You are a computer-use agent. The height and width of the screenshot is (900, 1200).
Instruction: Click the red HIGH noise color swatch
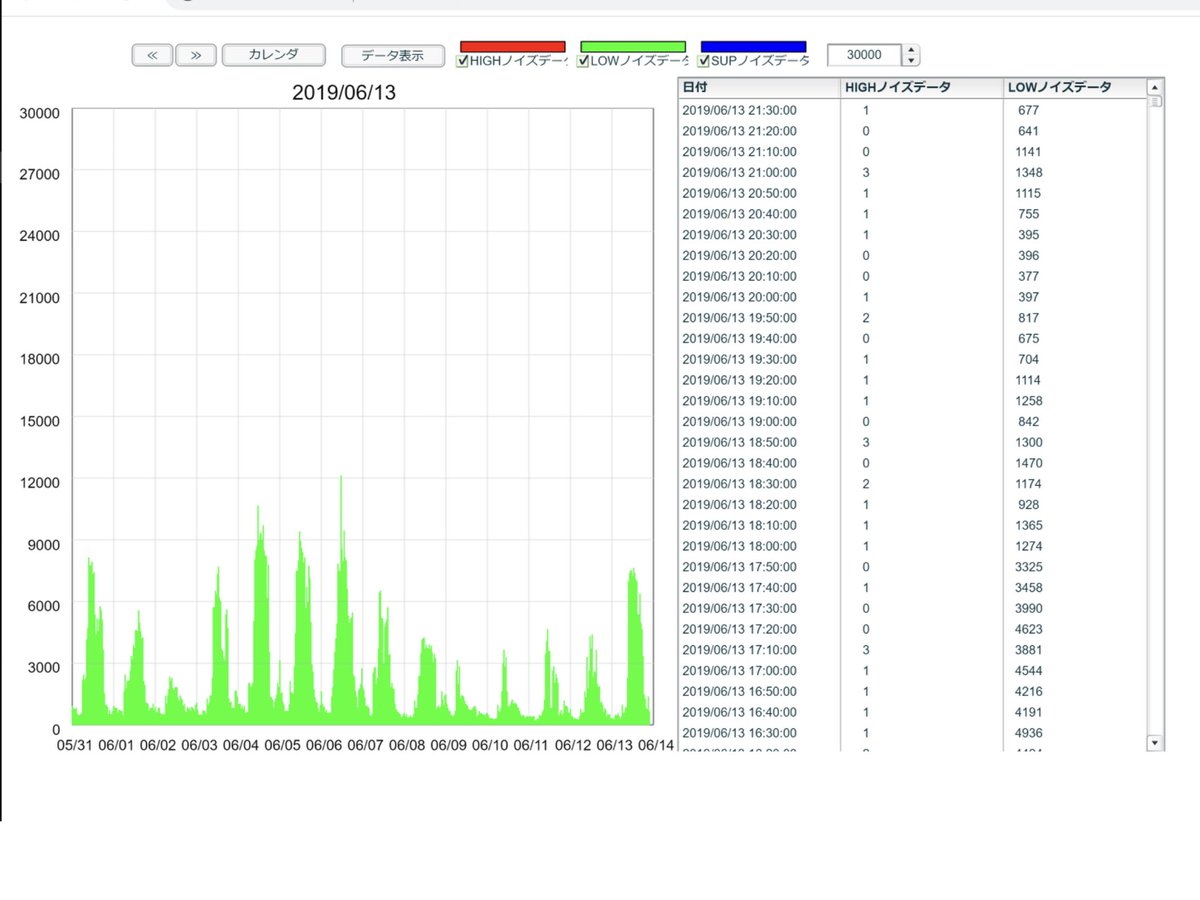click(513, 46)
